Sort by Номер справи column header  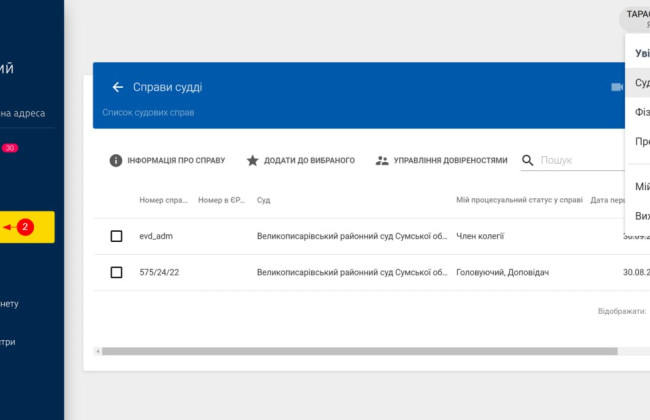pyautogui.click(x=164, y=201)
